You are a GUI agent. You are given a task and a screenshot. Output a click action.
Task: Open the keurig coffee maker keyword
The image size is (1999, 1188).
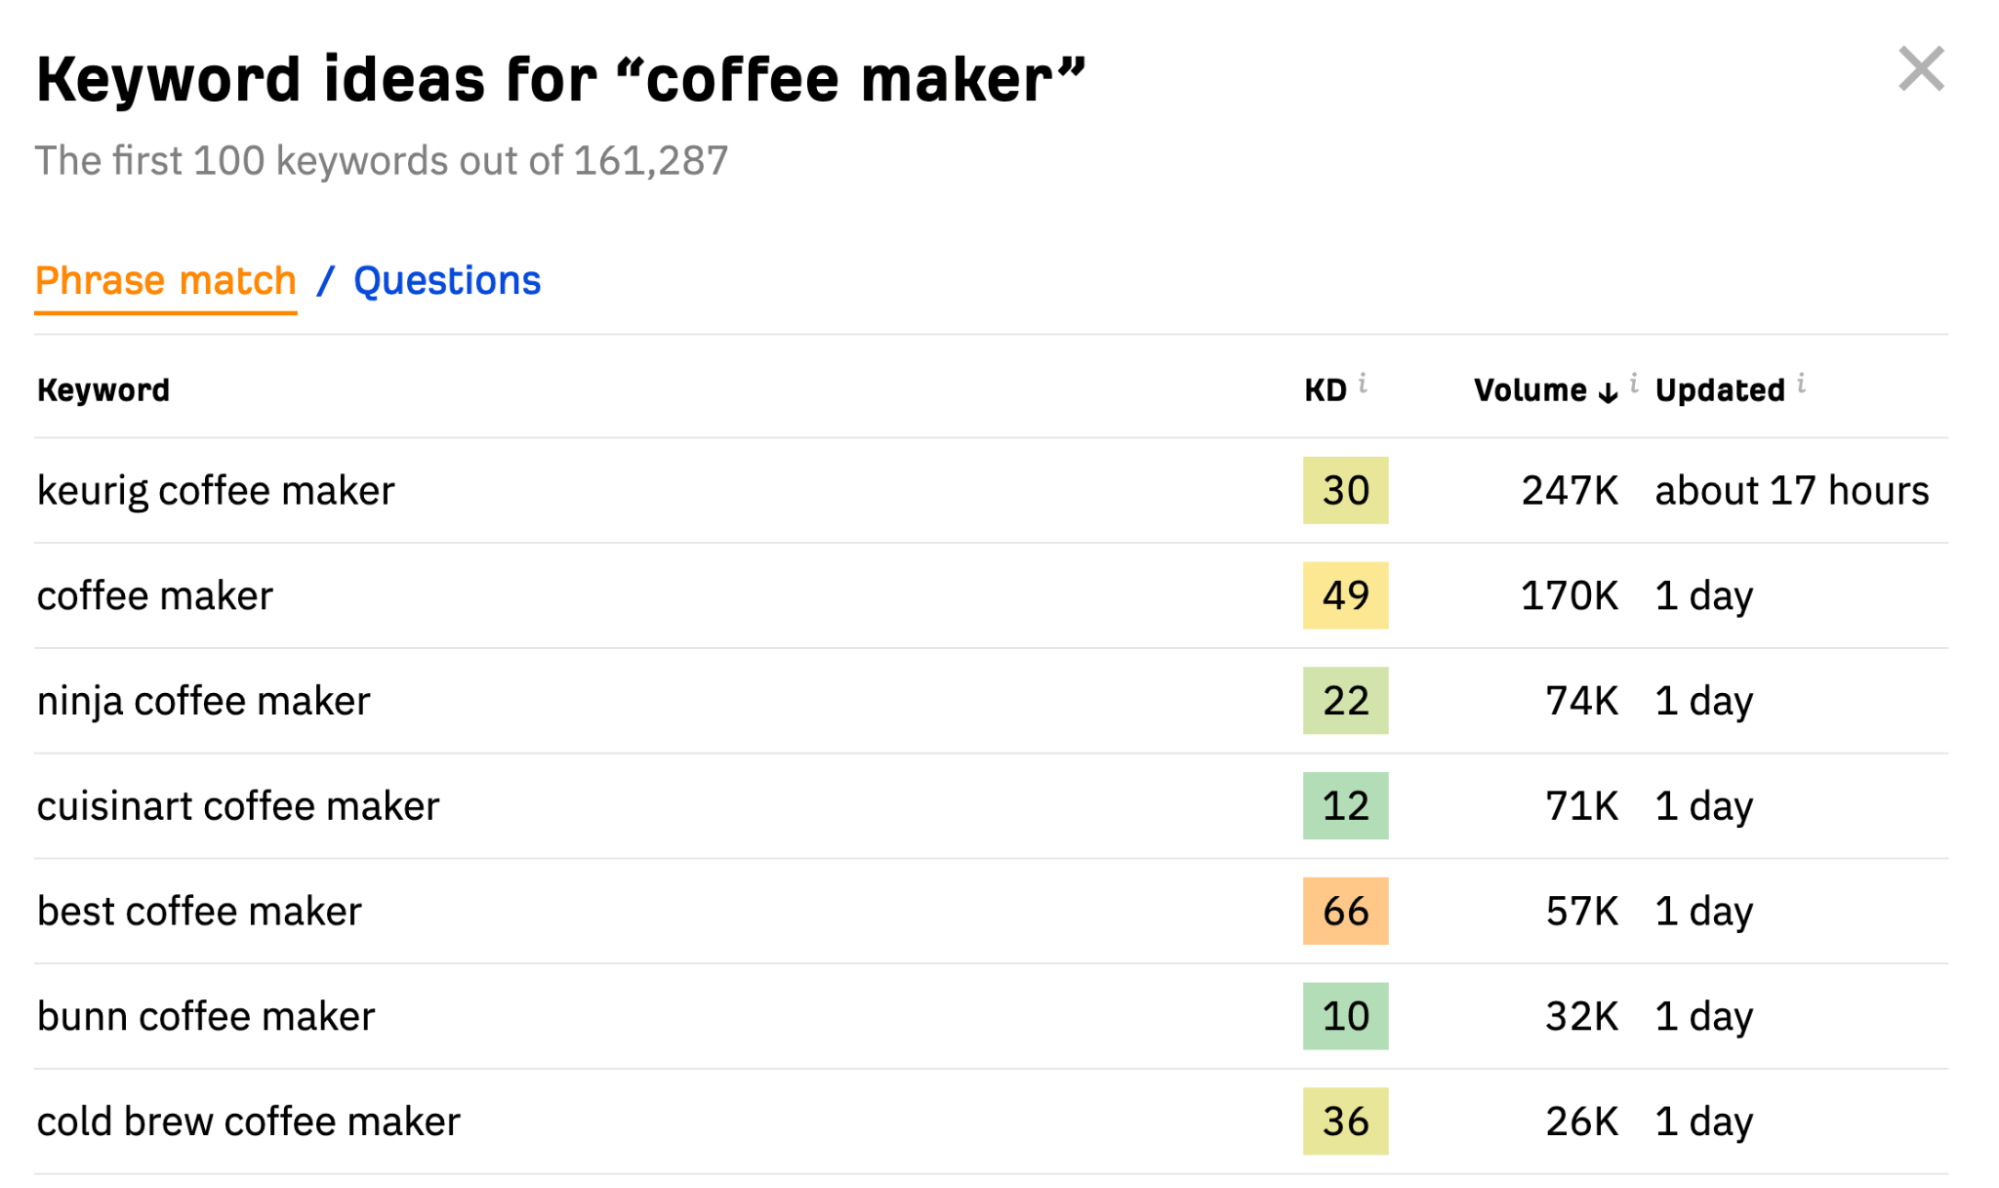pyautogui.click(x=215, y=490)
